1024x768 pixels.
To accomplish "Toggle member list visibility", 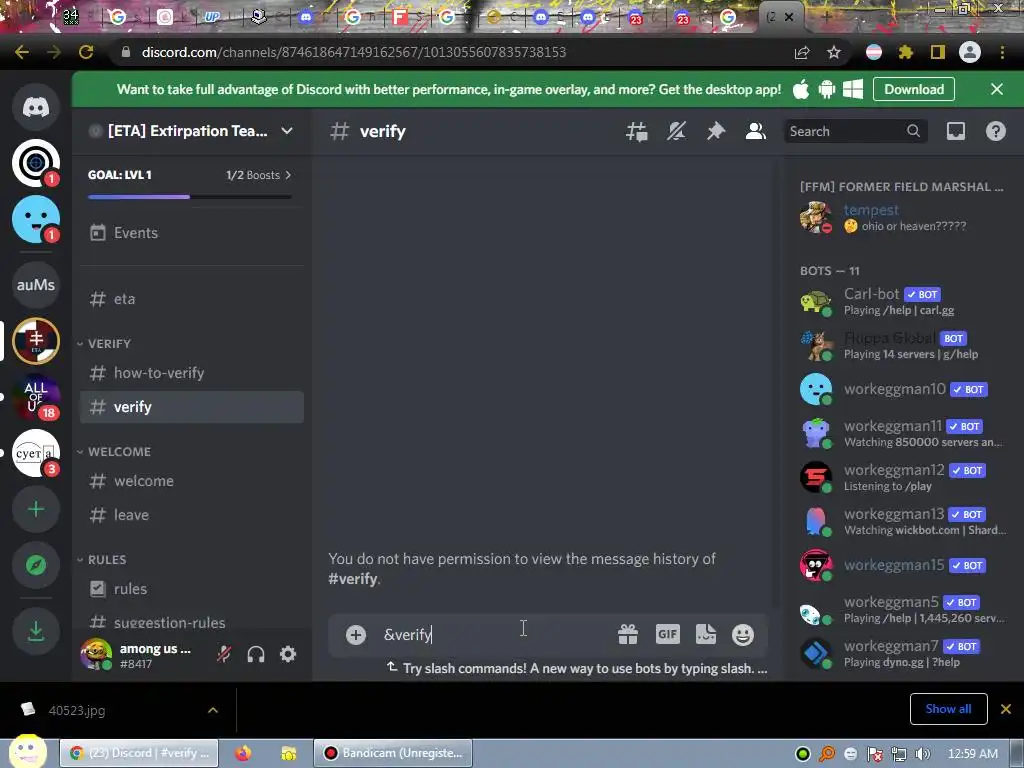I will click(x=756, y=131).
